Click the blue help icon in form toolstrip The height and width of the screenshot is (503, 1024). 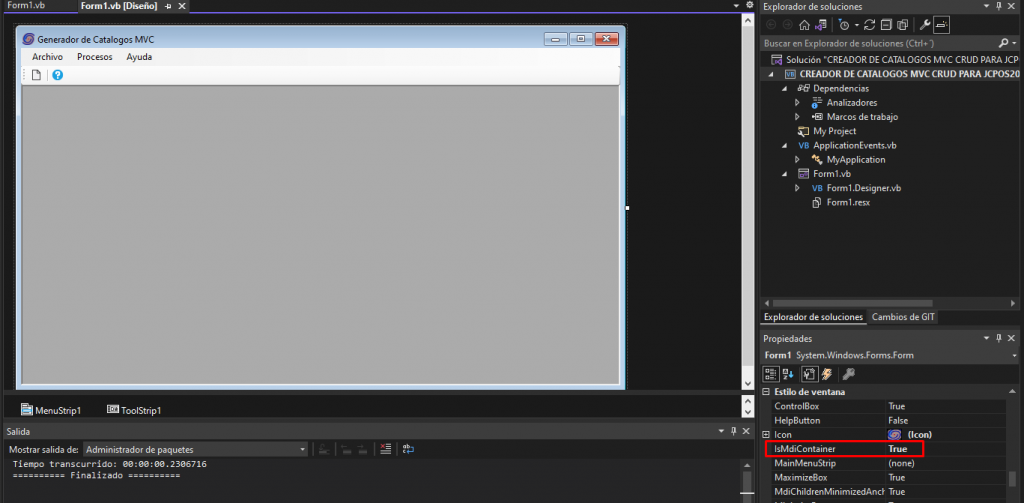click(x=57, y=76)
